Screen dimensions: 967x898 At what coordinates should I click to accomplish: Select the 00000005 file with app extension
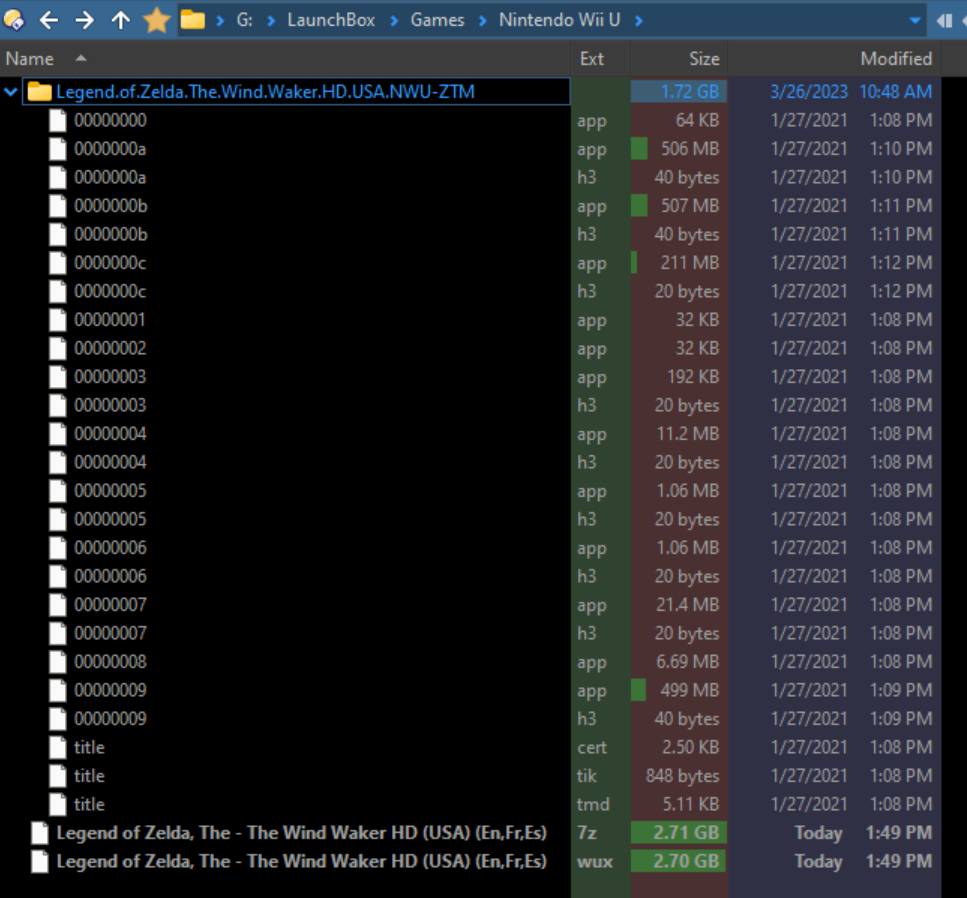click(110, 490)
